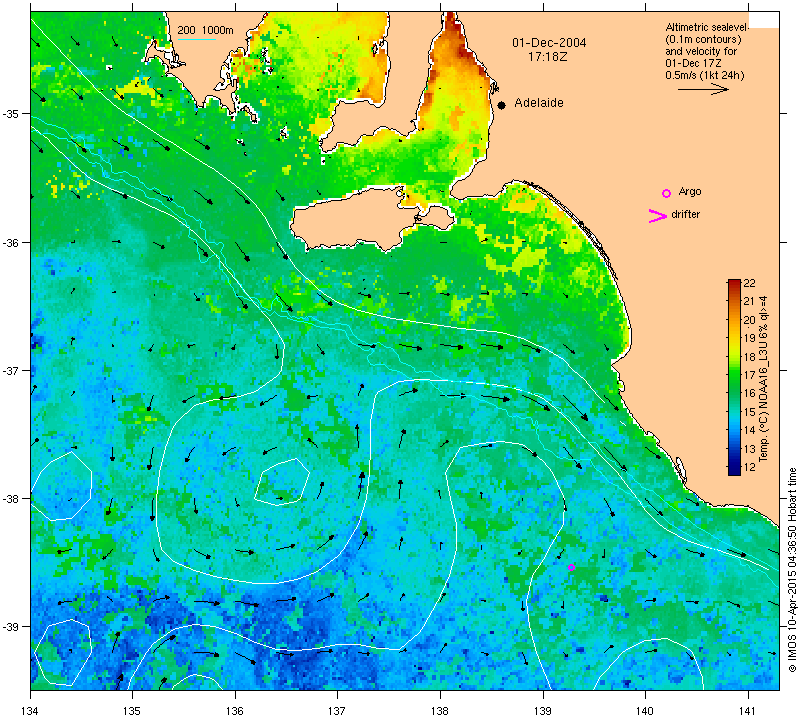Click the colorbar title 'Temp. (°C) NOAA16_L3U'
Screen dimensions: 800x720
[x=763, y=400]
